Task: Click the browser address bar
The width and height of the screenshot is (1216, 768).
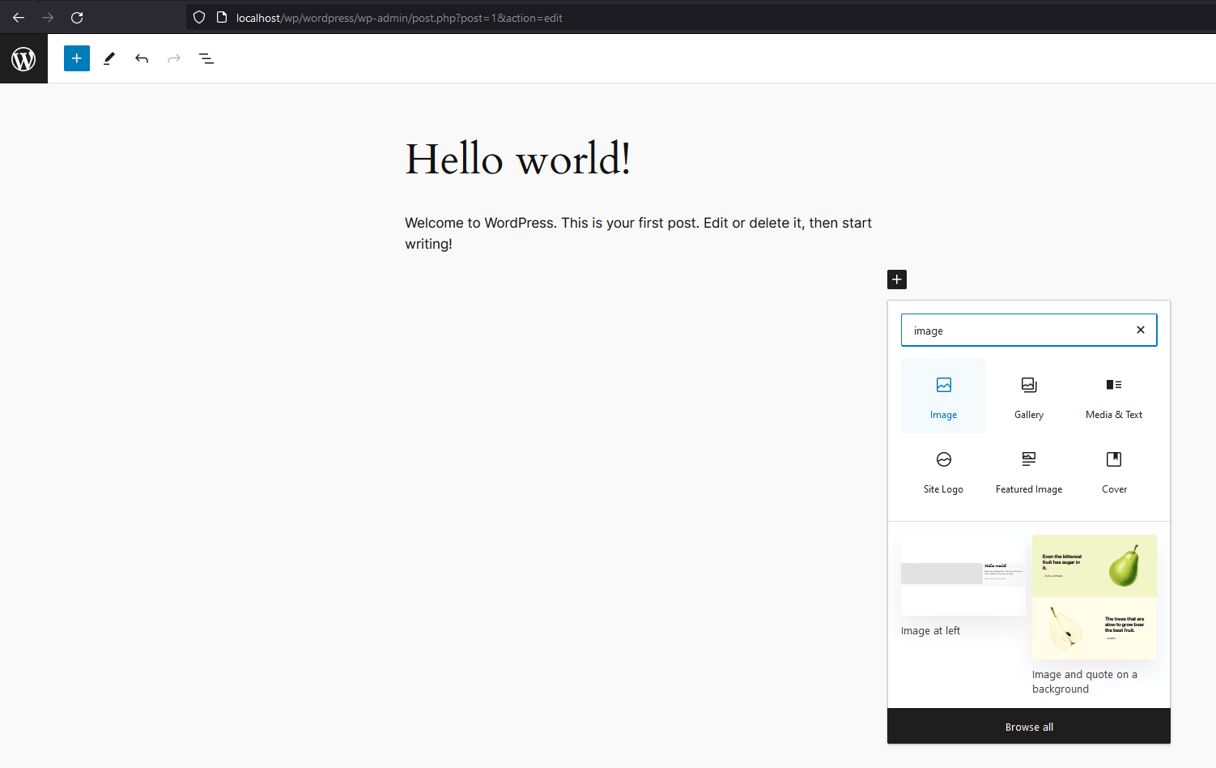Action: tap(400, 17)
